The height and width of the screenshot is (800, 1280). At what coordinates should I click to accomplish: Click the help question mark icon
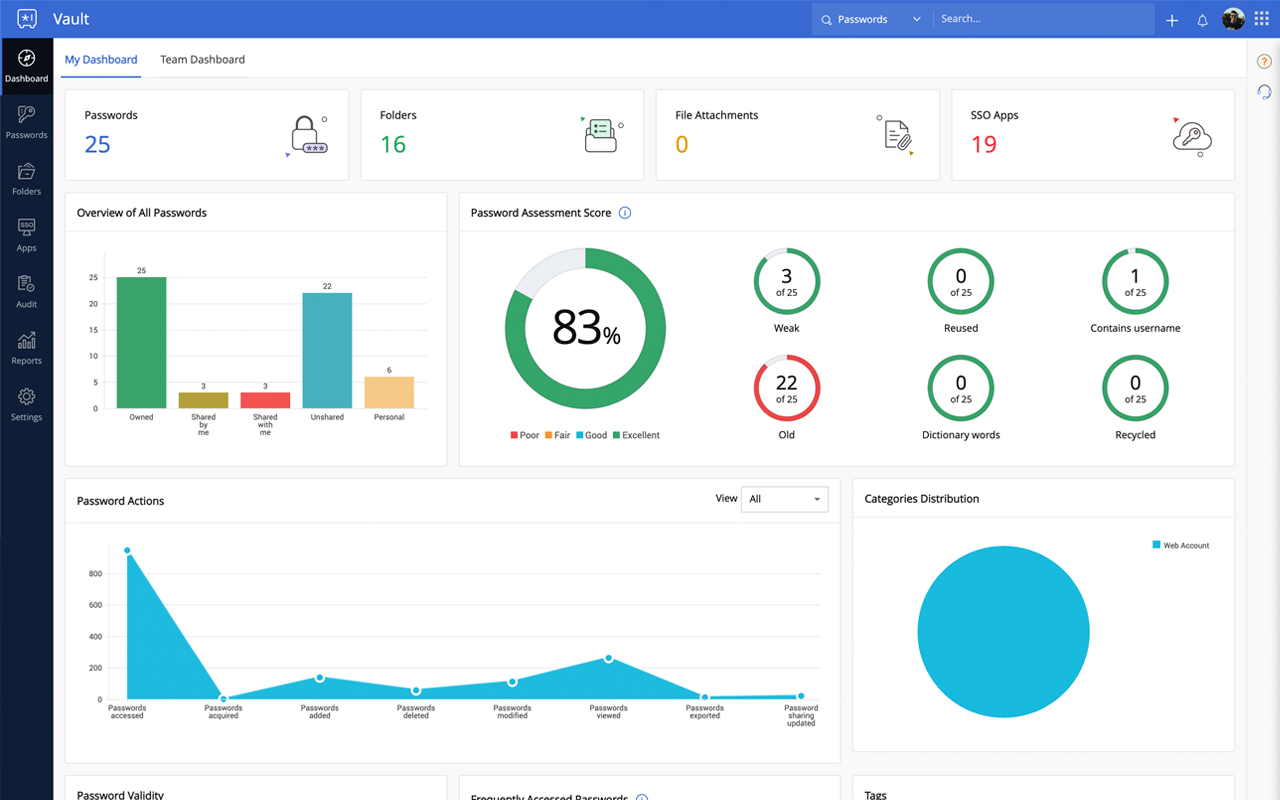[x=1264, y=62]
